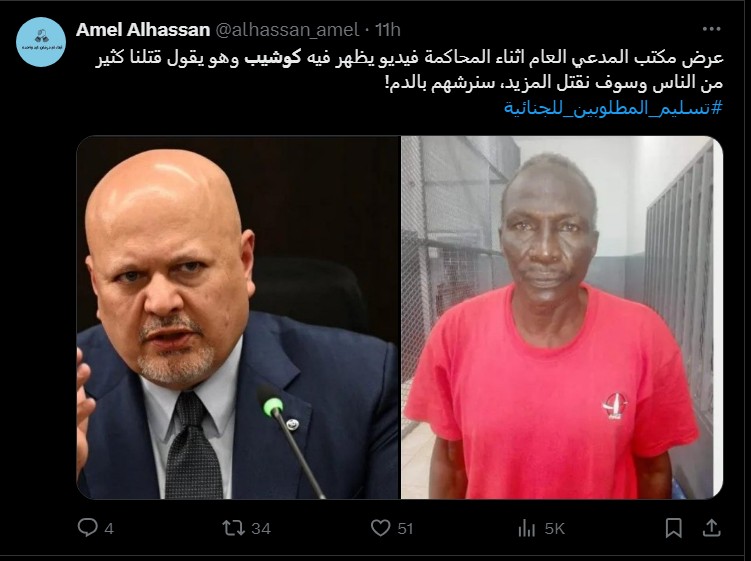Open the @alhassan_amel handle link

[x=287, y=30]
